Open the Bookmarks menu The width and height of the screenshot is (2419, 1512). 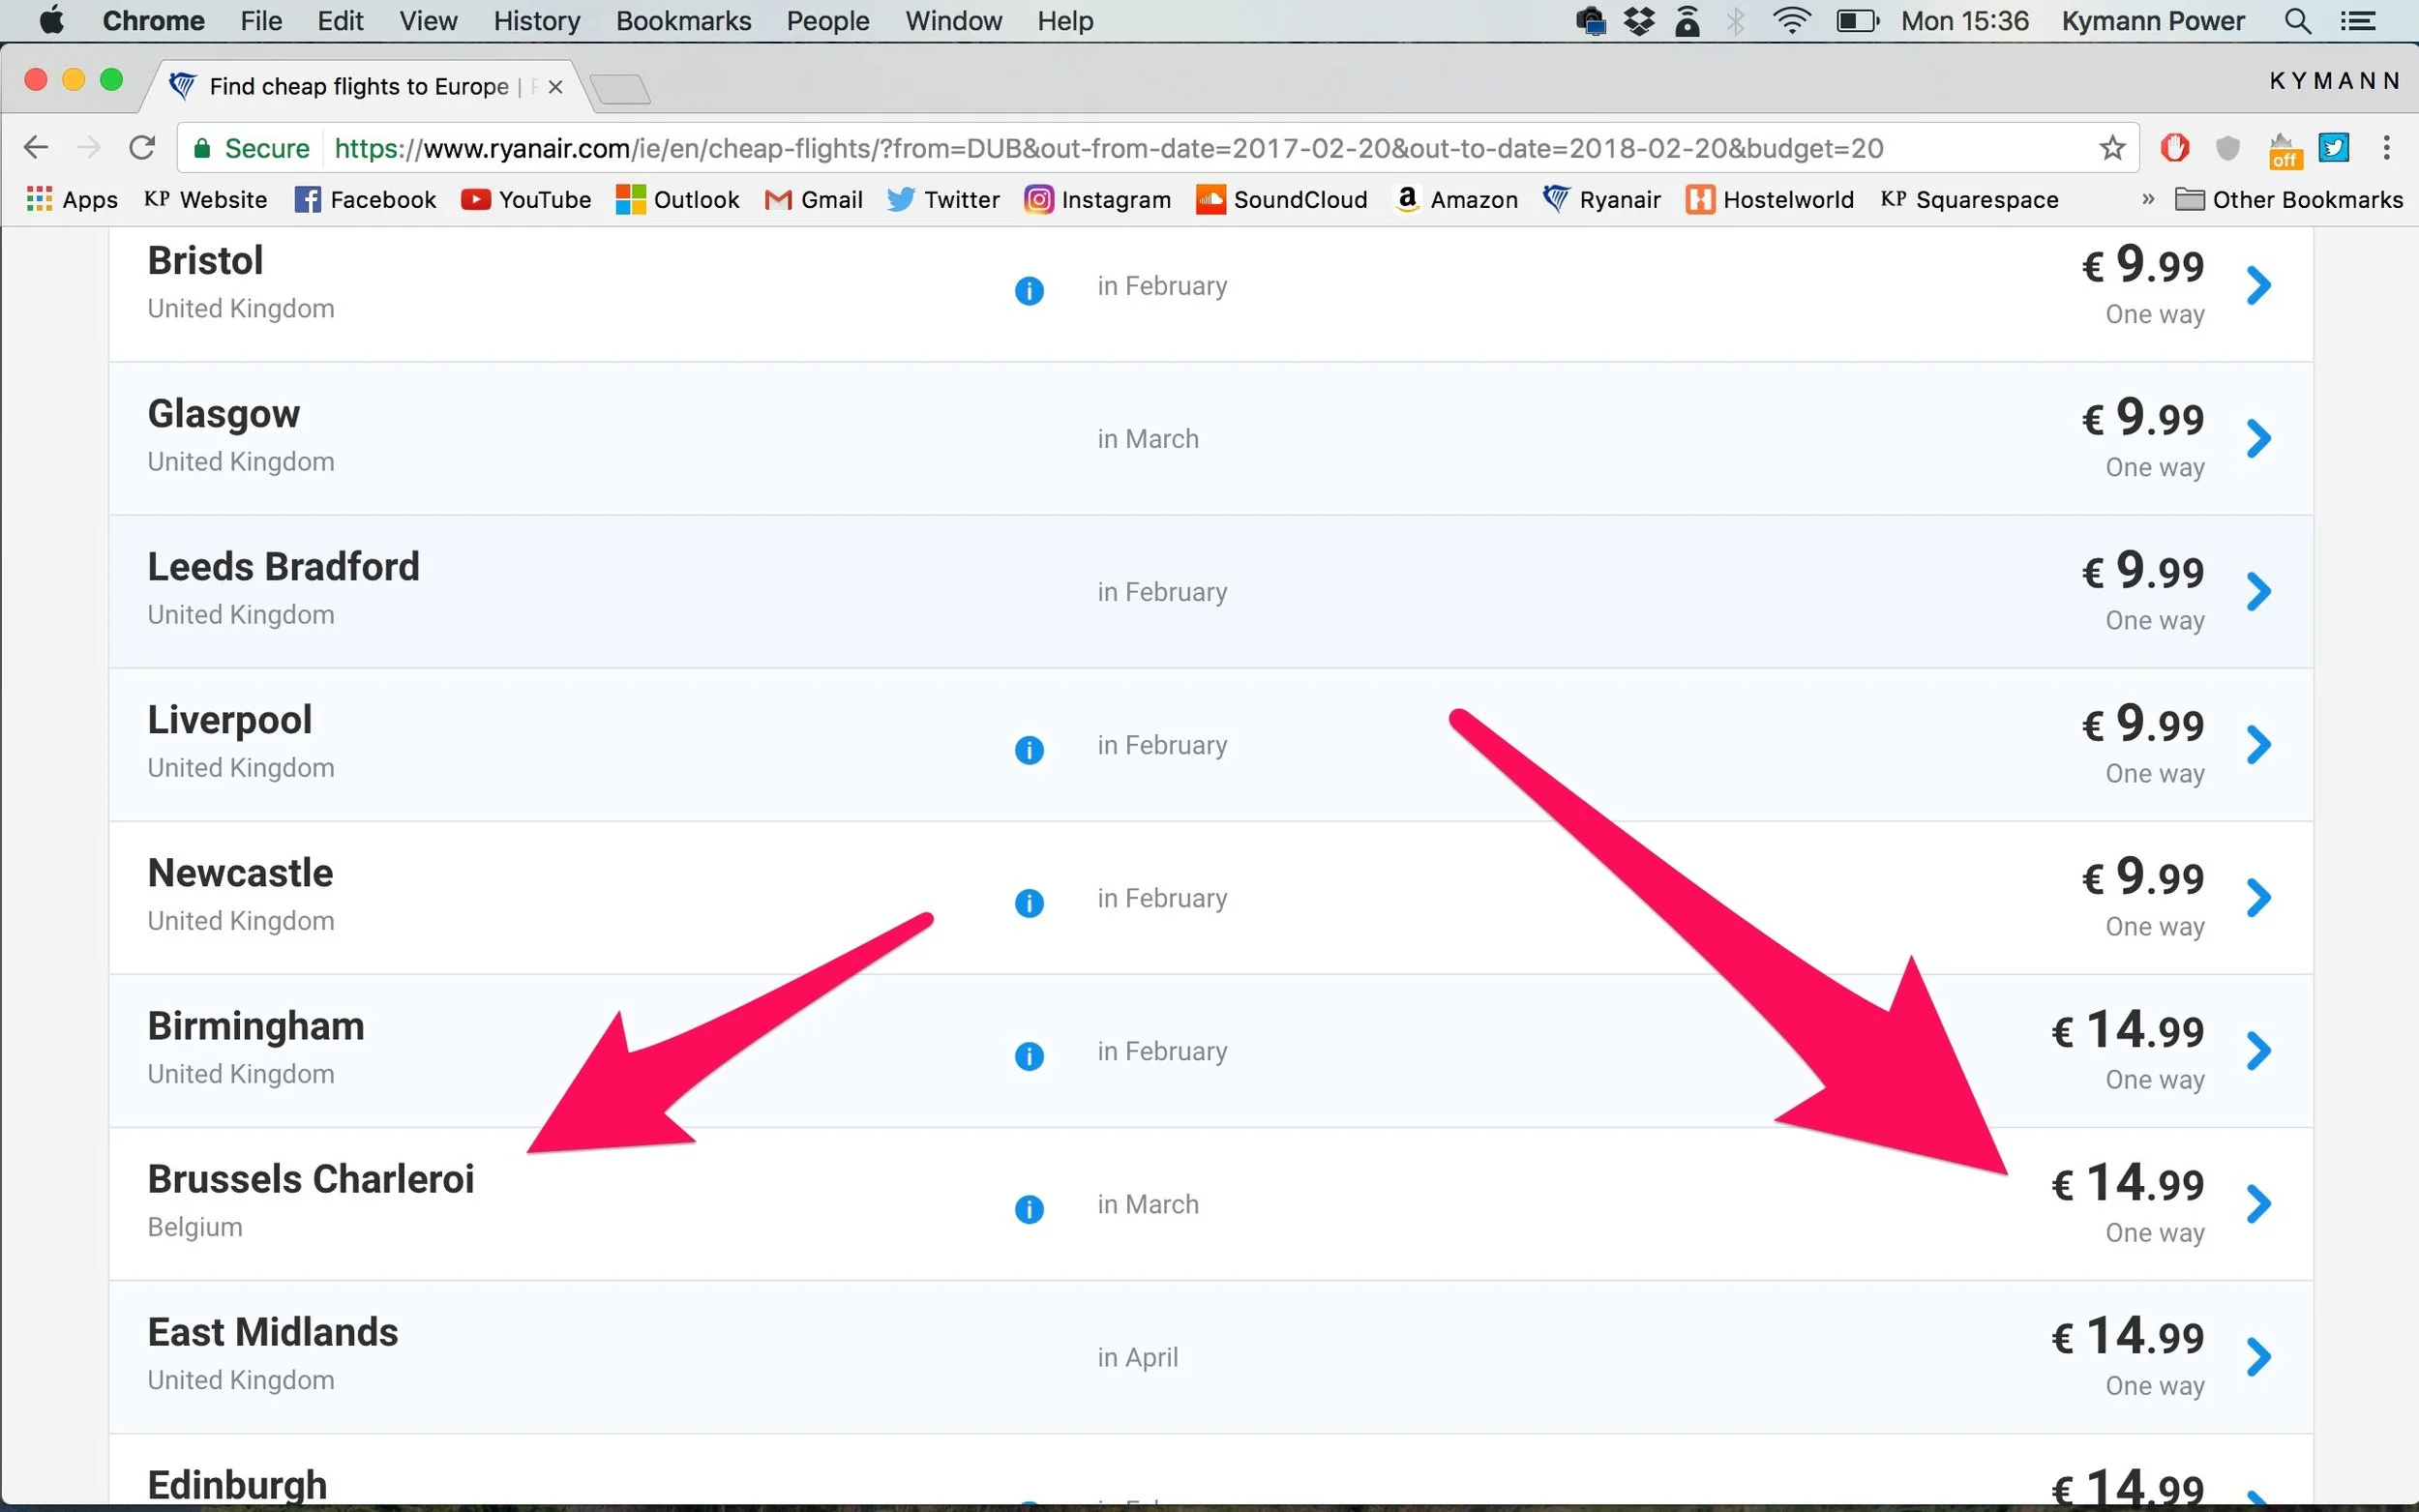tap(683, 21)
